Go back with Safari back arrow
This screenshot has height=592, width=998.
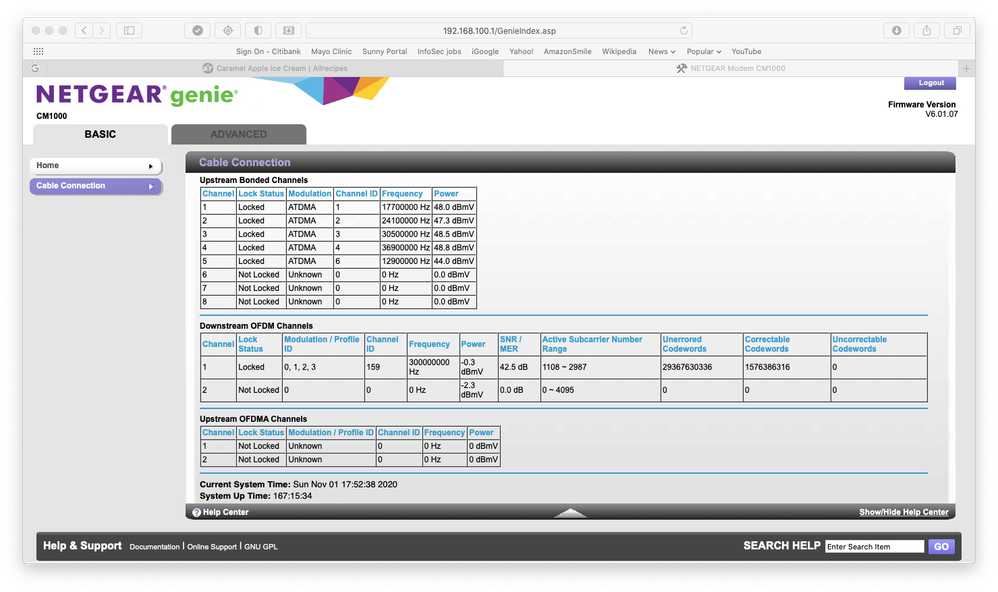click(x=84, y=31)
